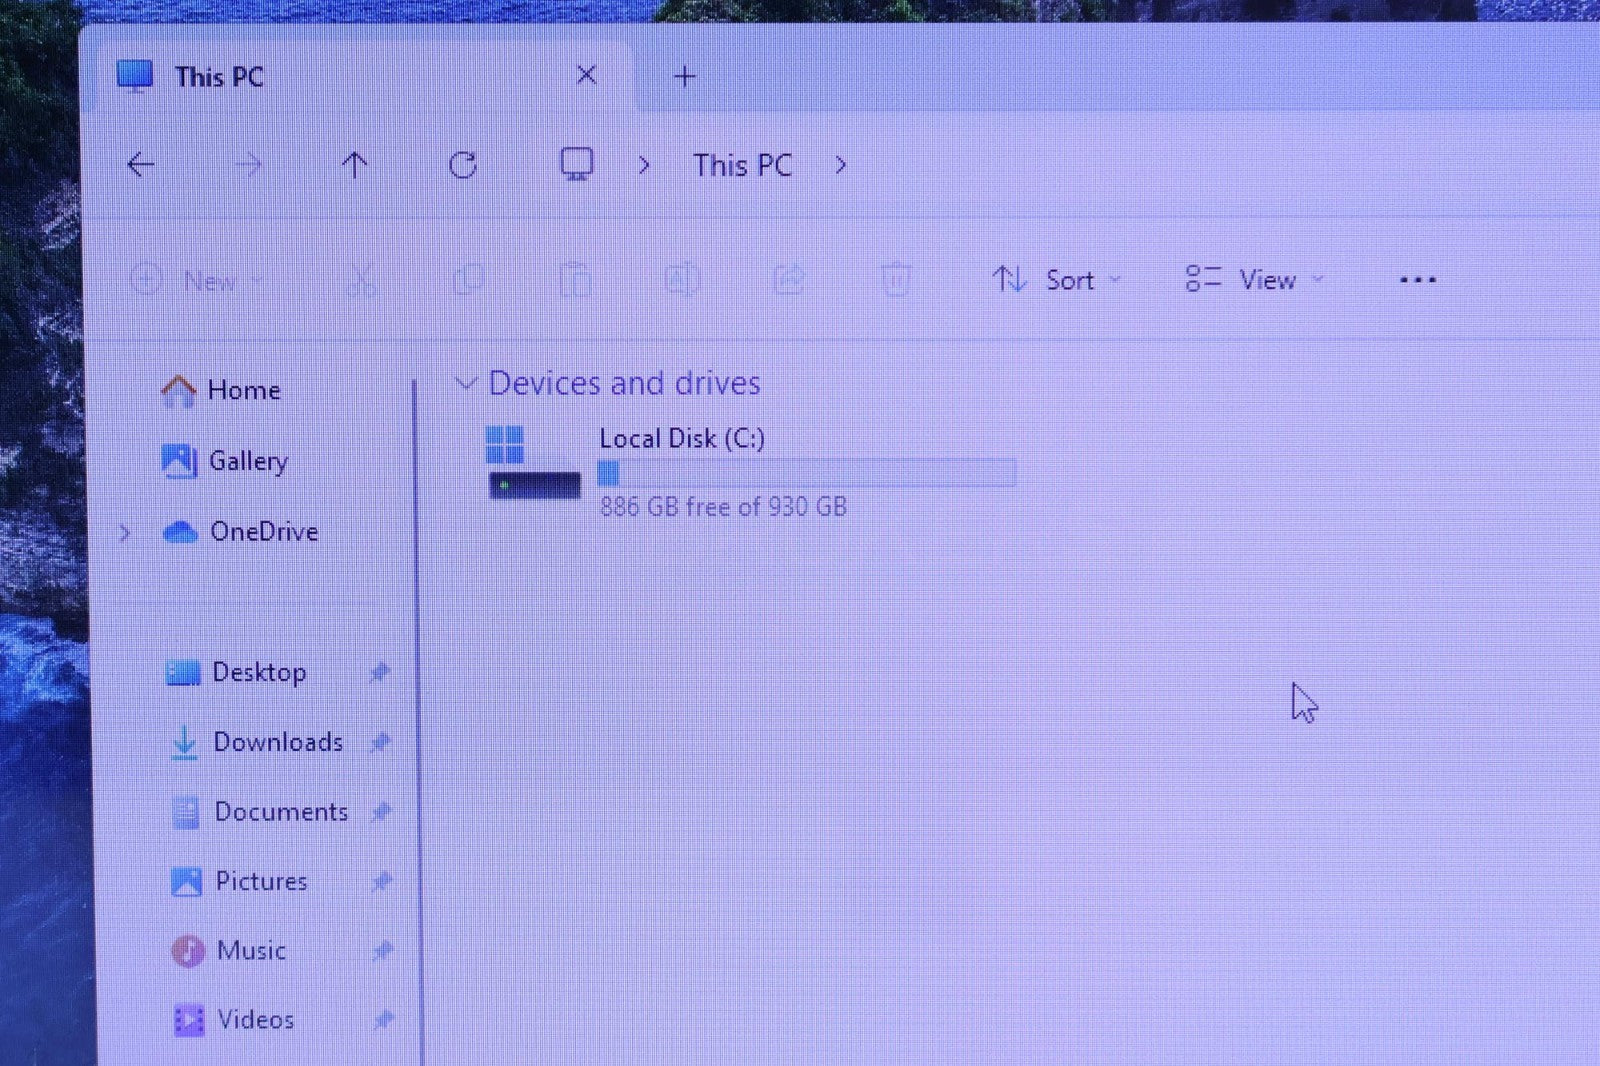This screenshot has width=1600, height=1066.
Task: Collapse the Devices and drives group
Action: click(x=465, y=383)
